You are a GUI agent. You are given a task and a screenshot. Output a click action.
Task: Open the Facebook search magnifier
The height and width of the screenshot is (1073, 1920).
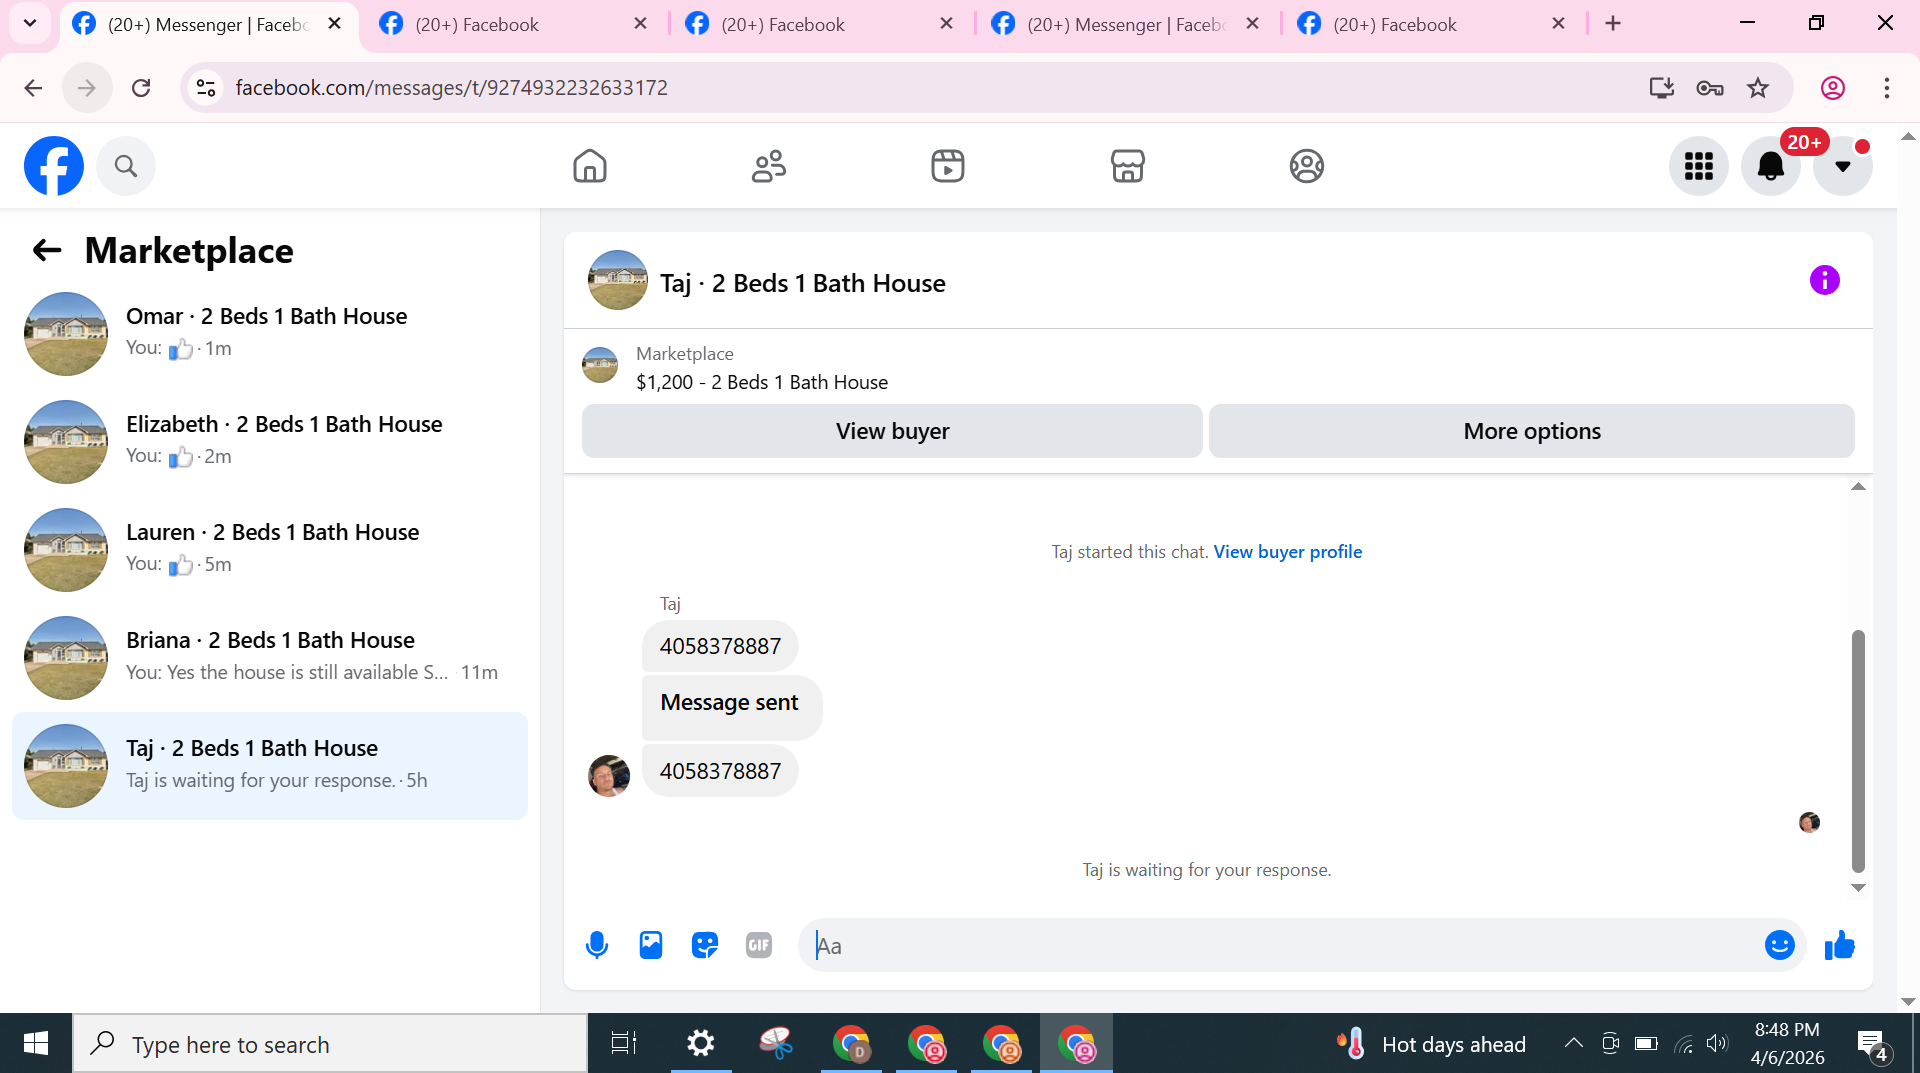tap(126, 166)
